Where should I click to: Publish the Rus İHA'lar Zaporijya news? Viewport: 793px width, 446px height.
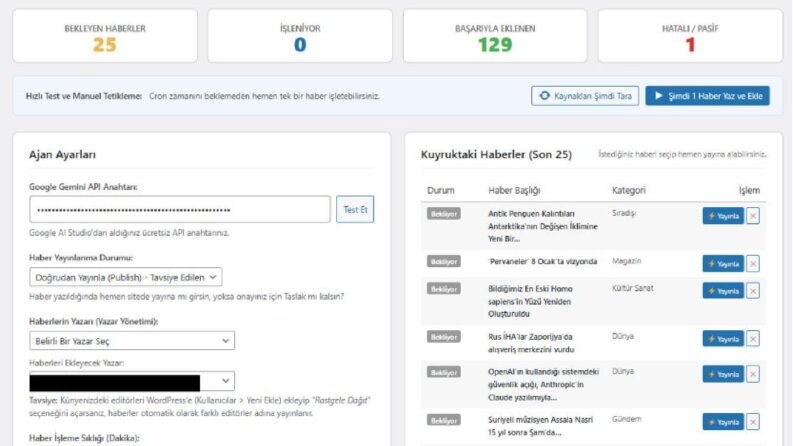click(x=723, y=339)
